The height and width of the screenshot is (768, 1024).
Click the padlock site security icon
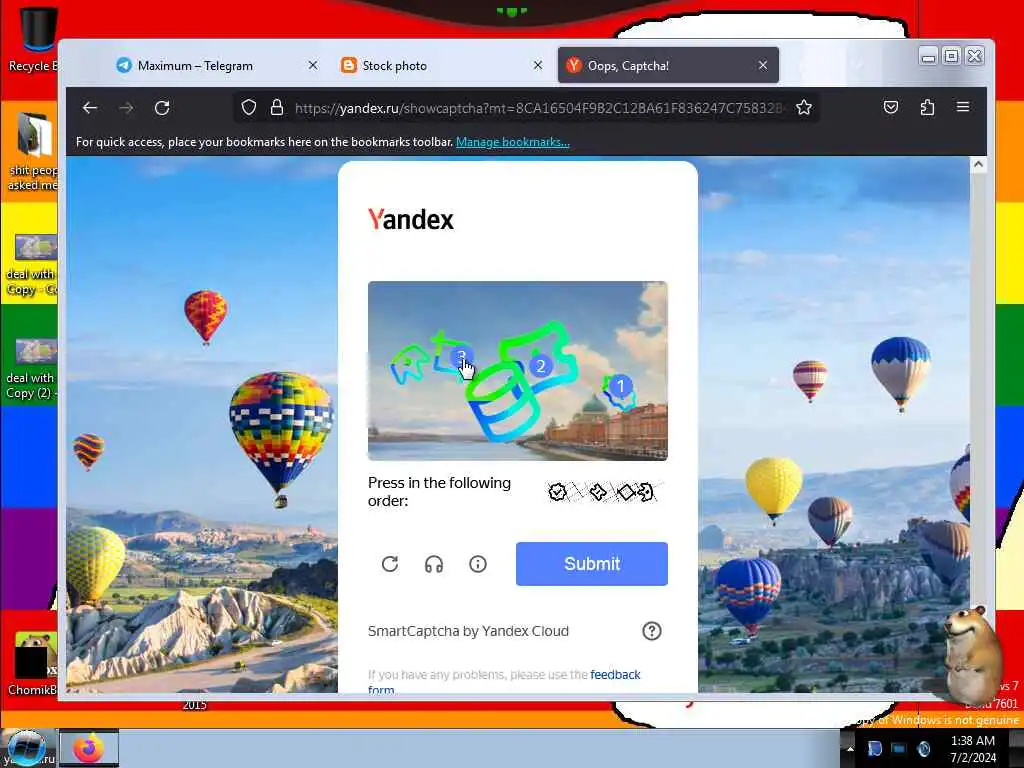coord(277,108)
